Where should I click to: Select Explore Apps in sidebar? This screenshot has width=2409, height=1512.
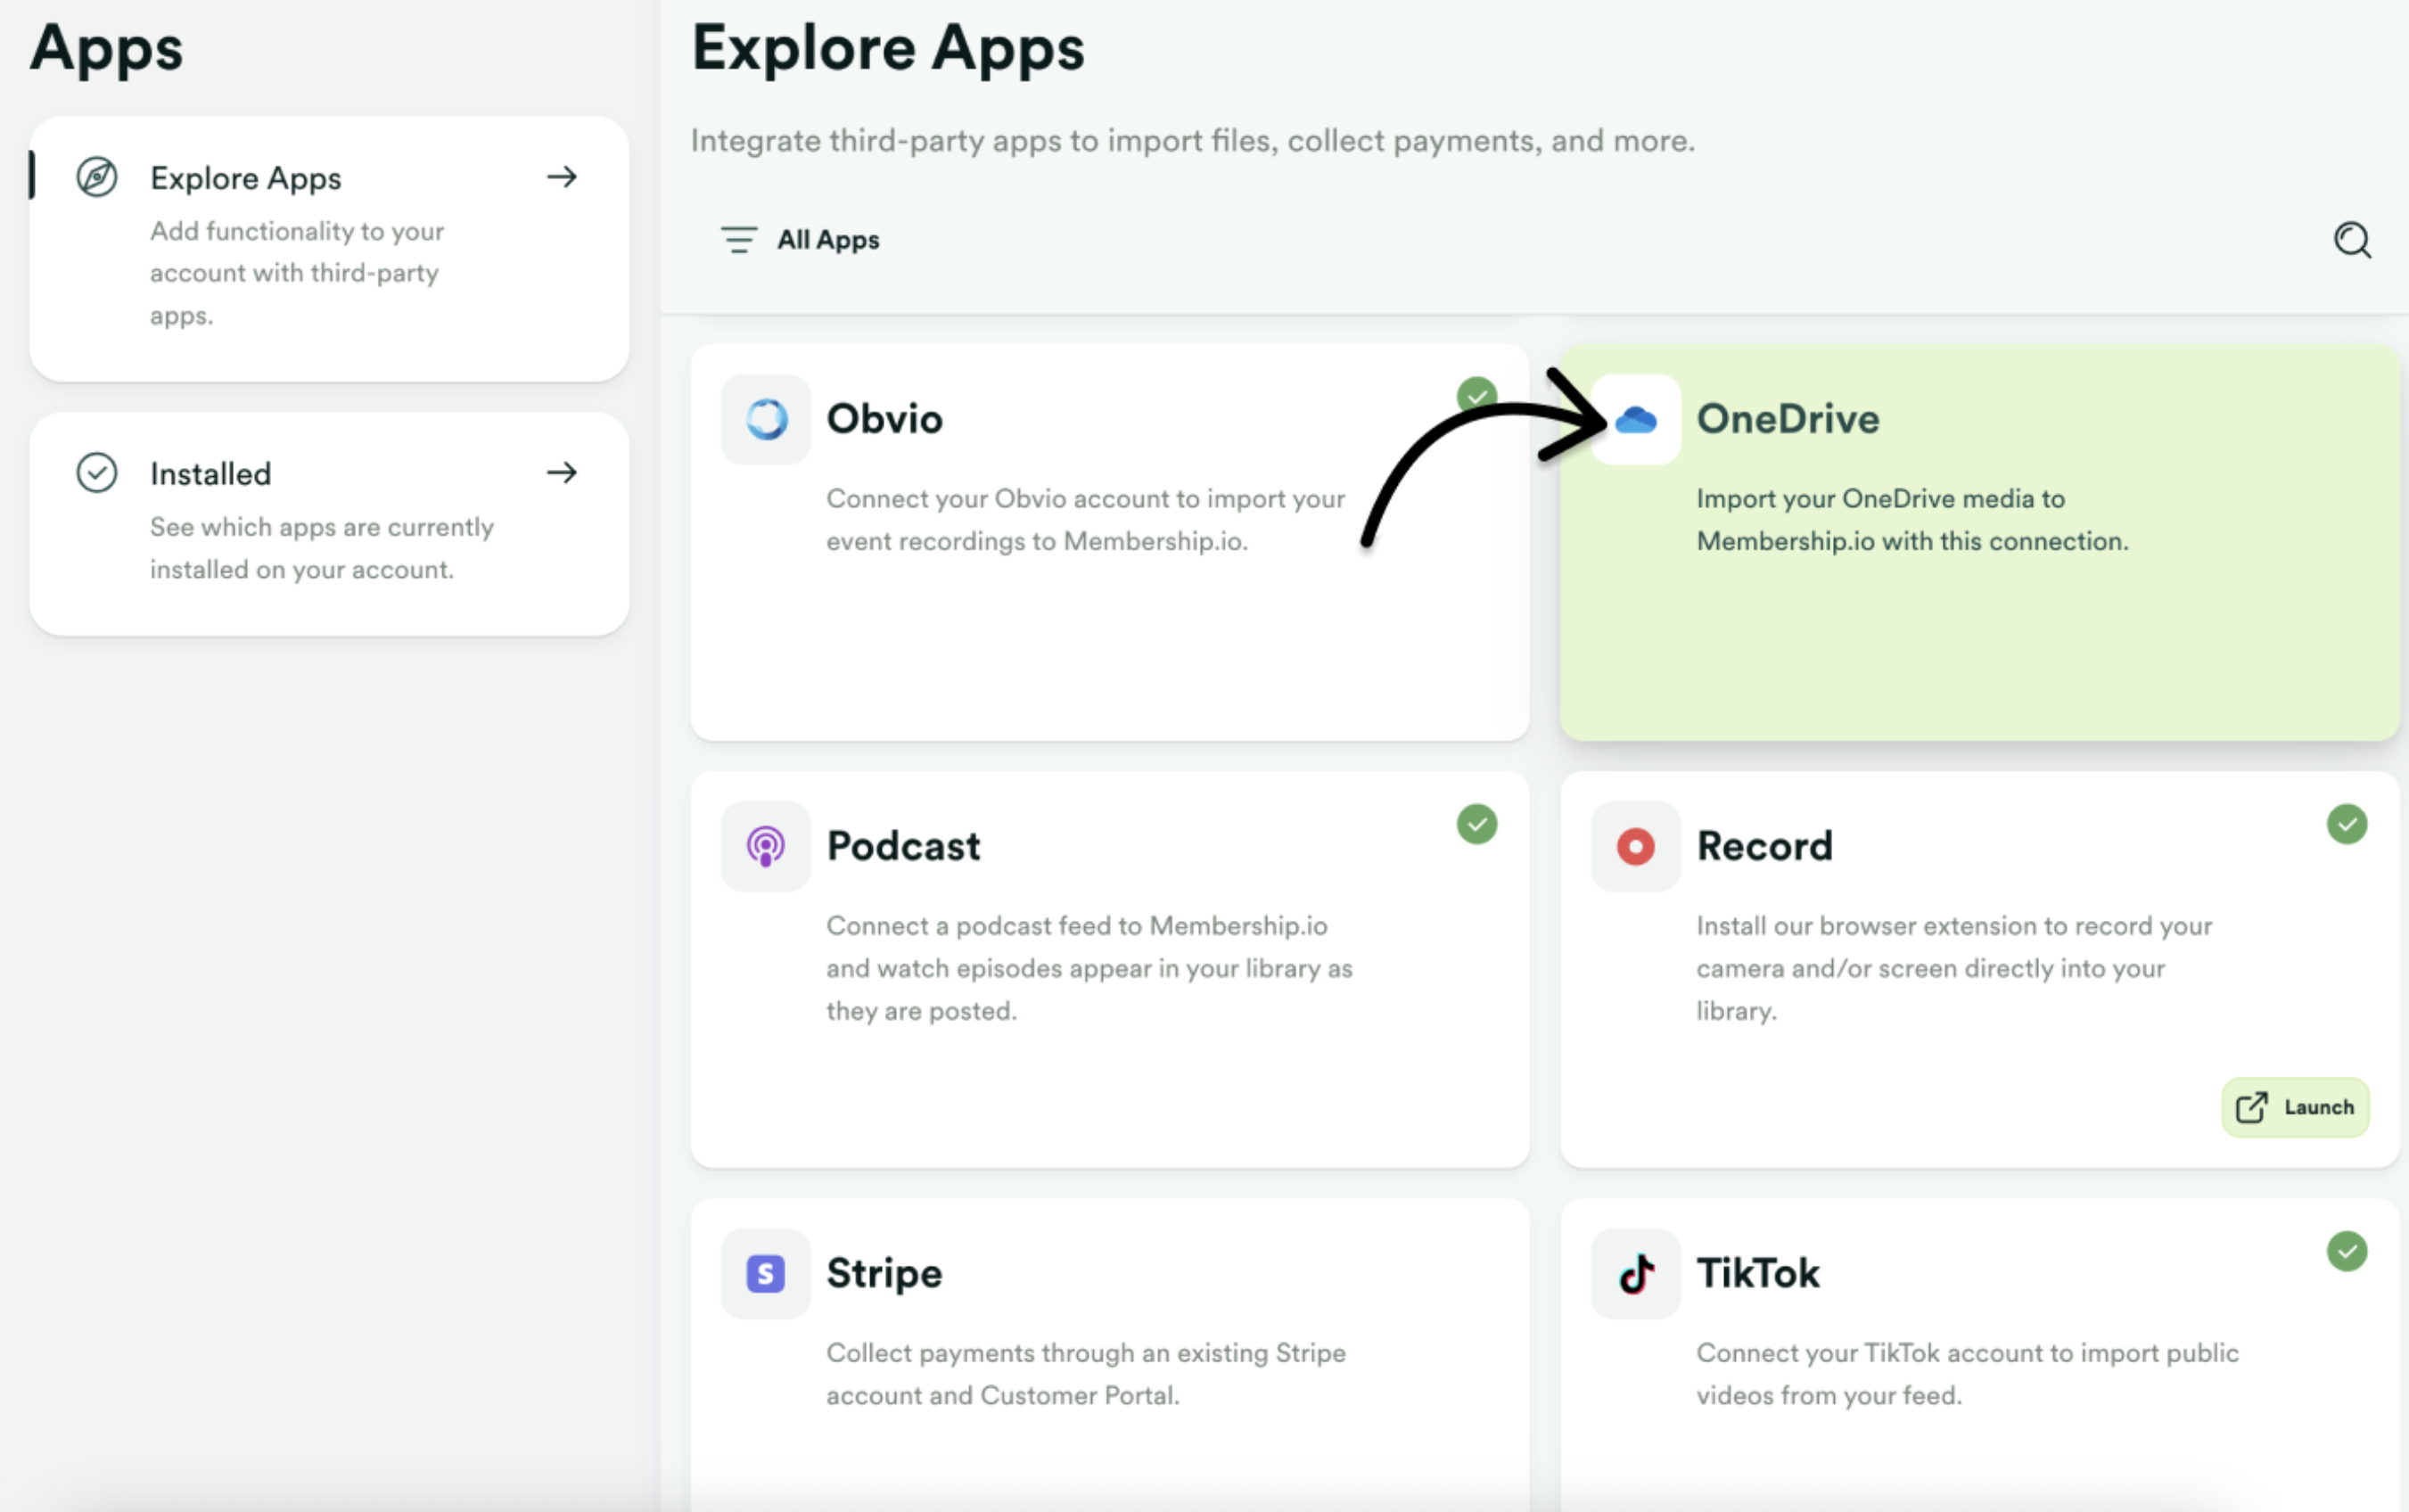click(329, 249)
